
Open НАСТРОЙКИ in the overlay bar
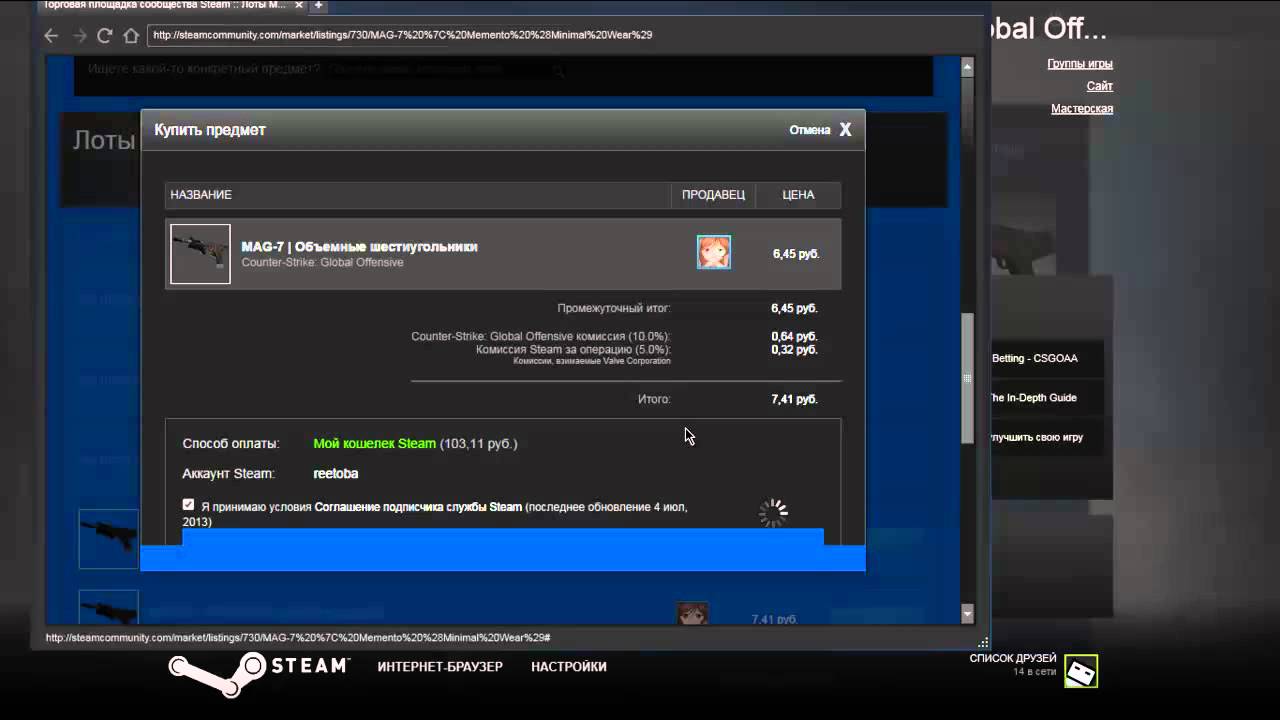click(x=569, y=667)
